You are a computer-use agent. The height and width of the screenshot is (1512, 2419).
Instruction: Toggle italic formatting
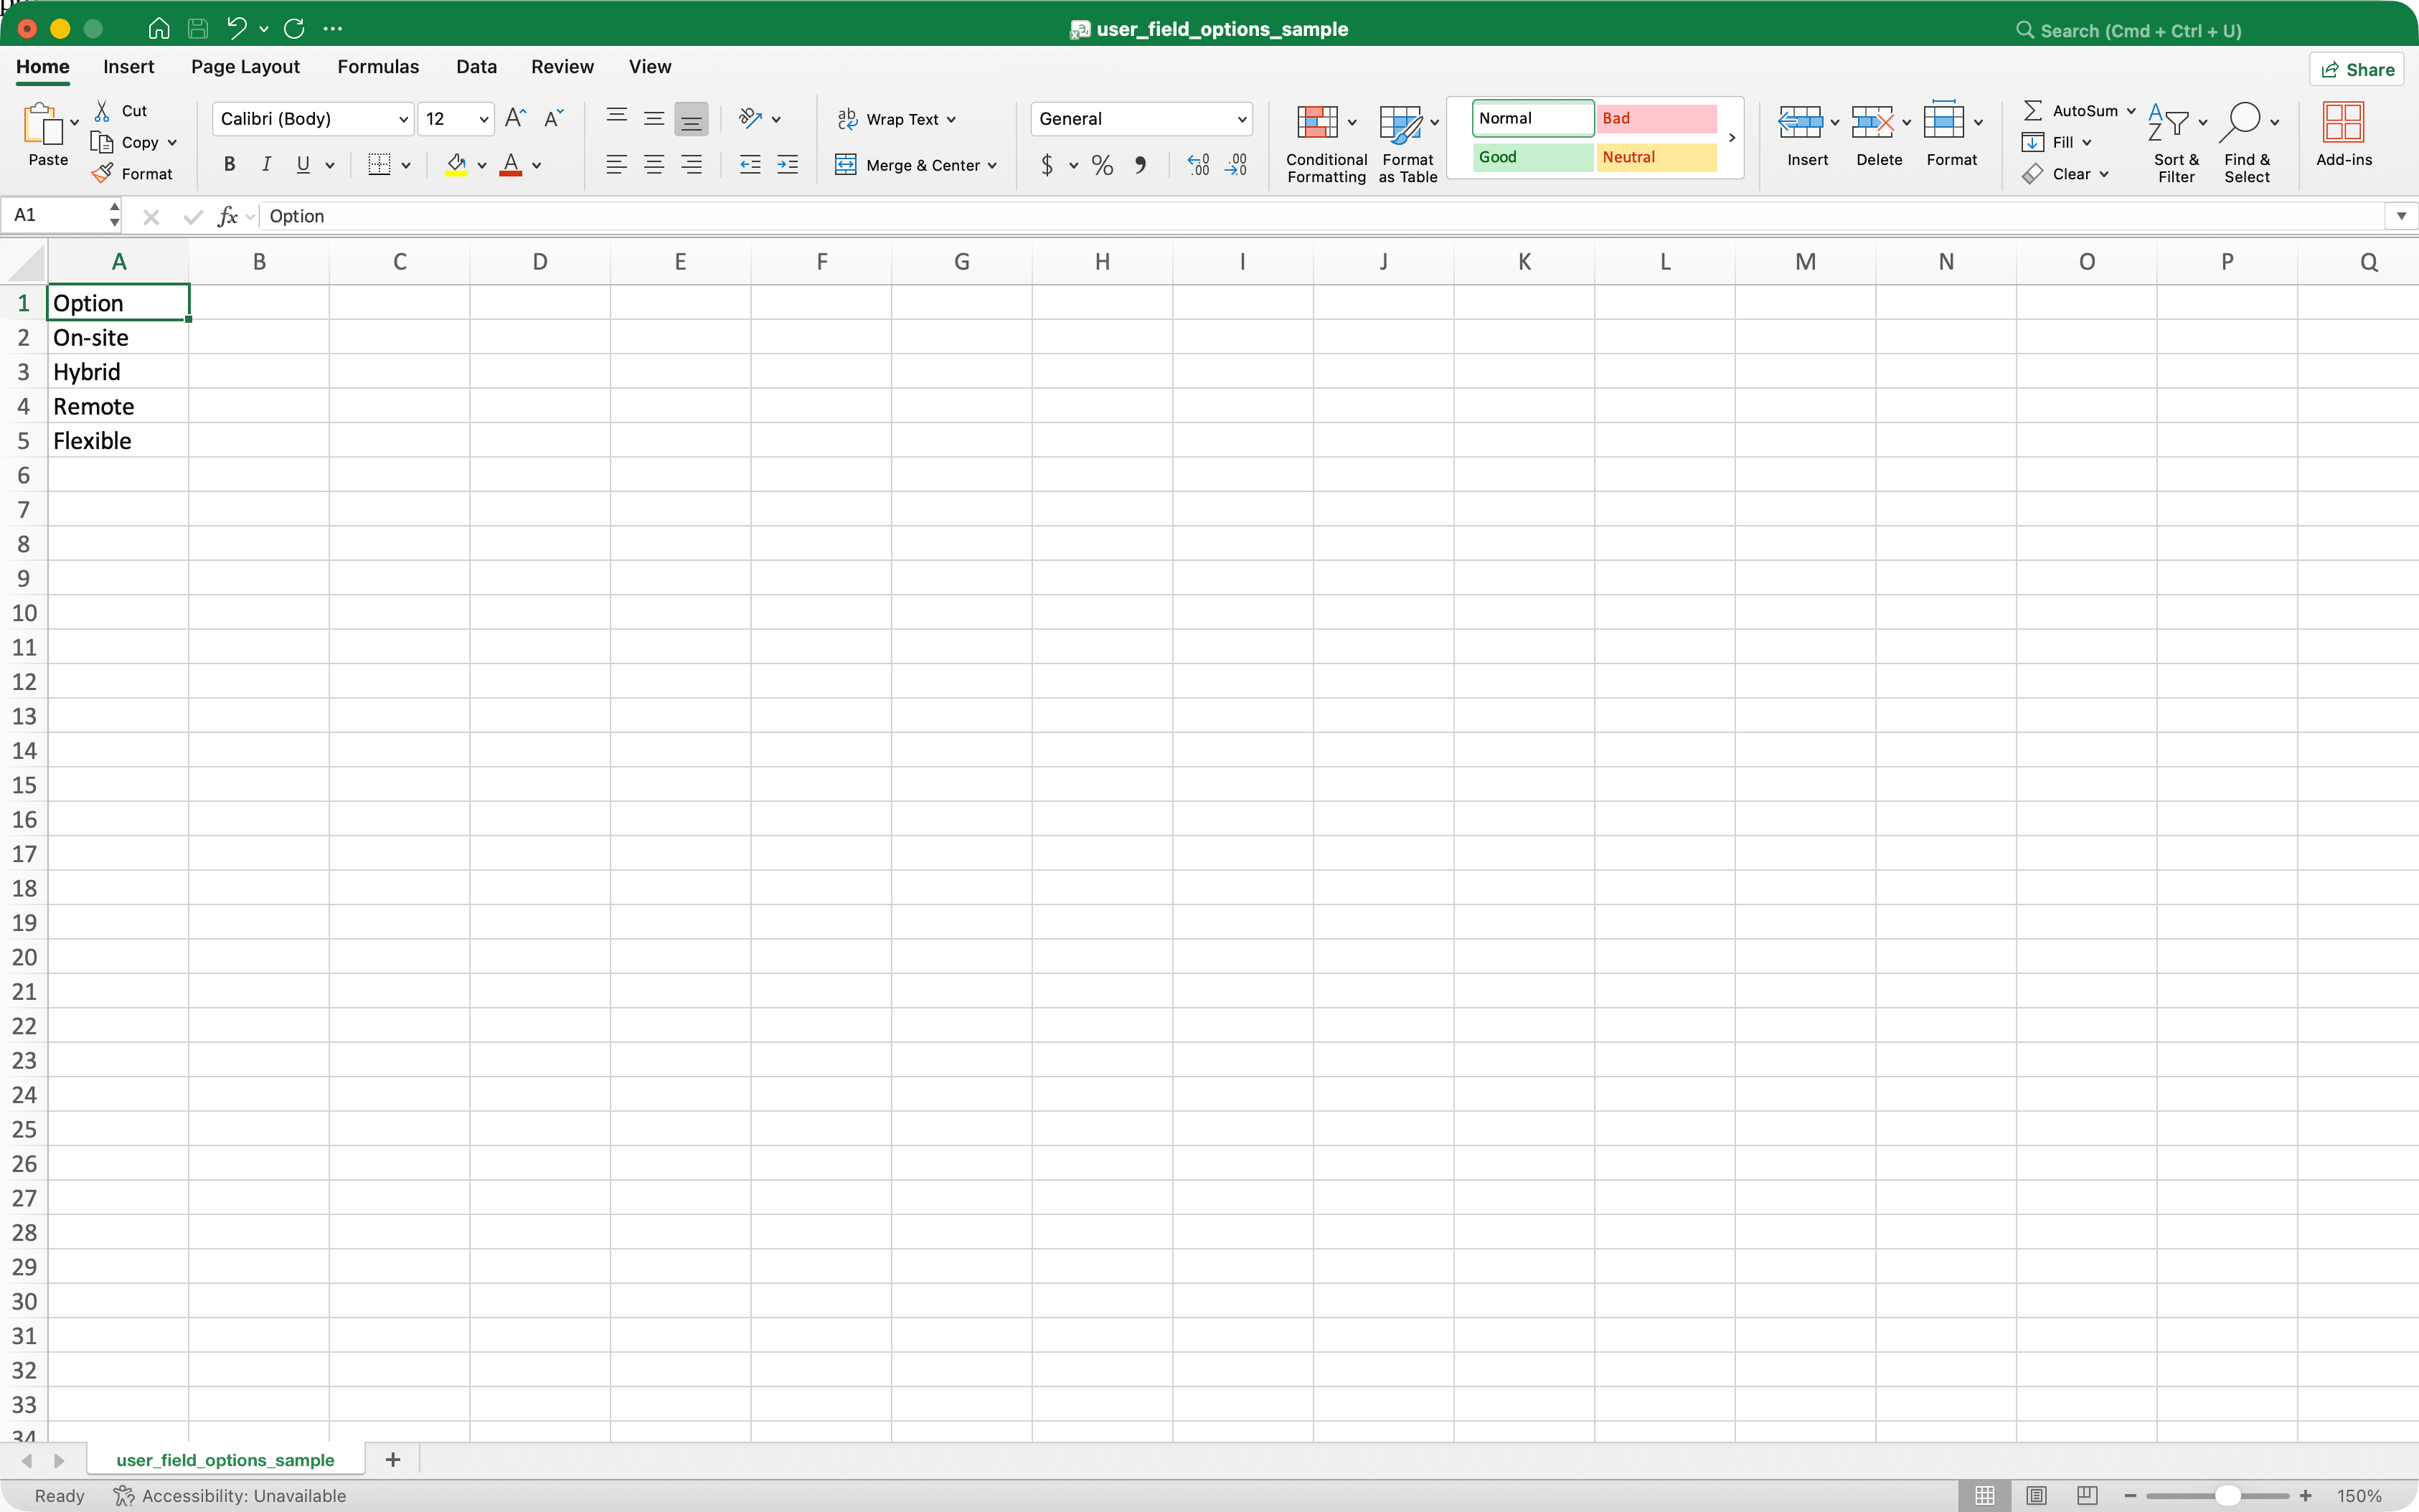pos(266,164)
